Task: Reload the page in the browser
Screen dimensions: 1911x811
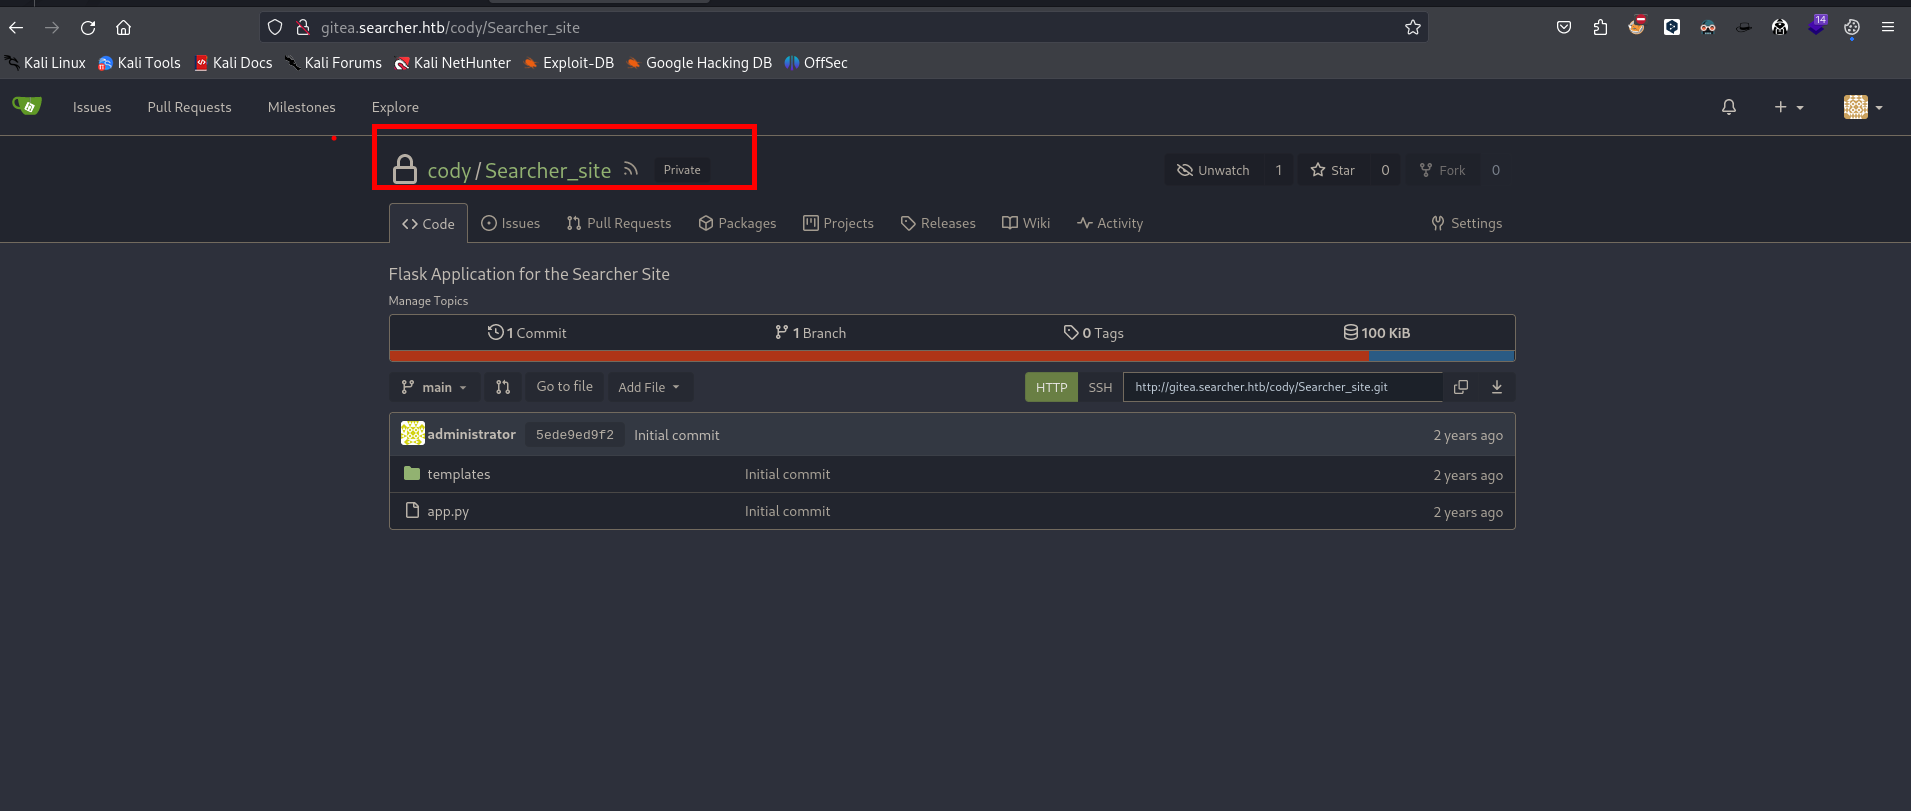Action: [x=88, y=28]
